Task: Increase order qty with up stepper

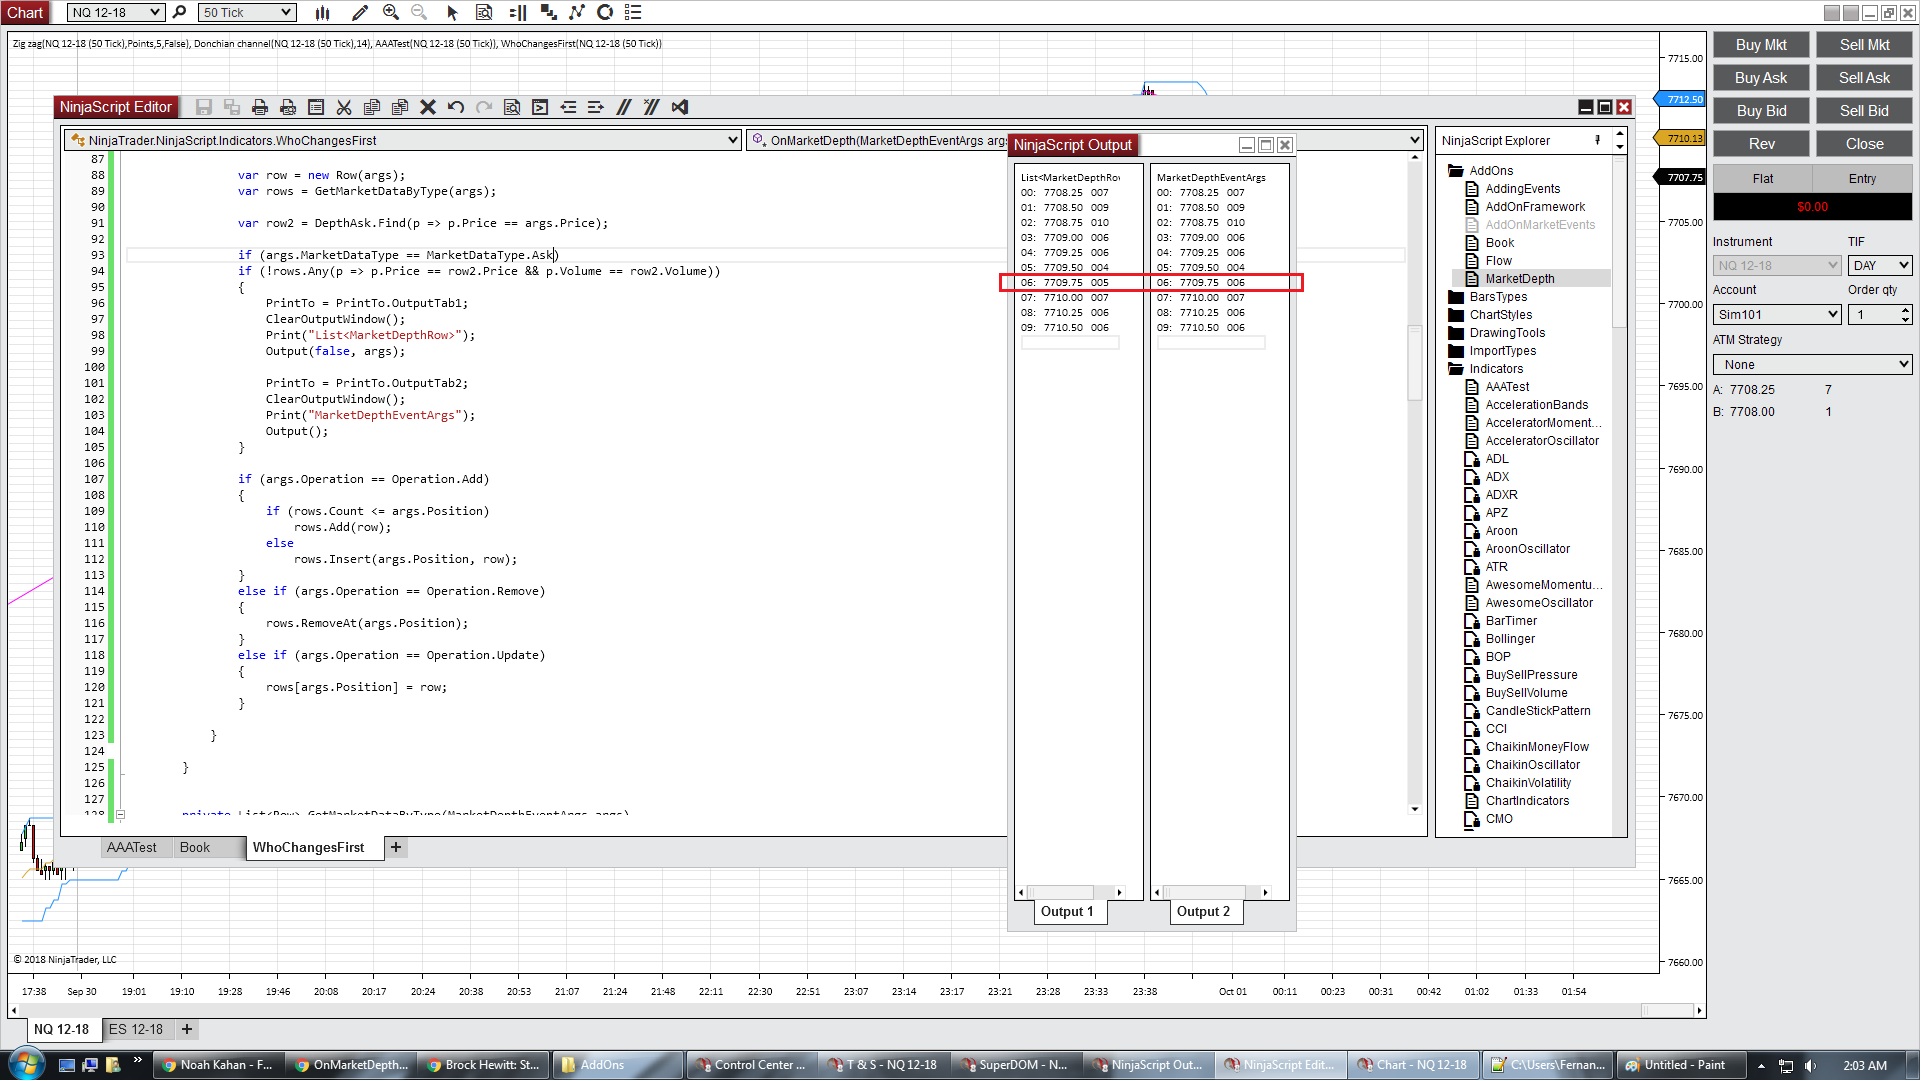Action: coord(1905,310)
